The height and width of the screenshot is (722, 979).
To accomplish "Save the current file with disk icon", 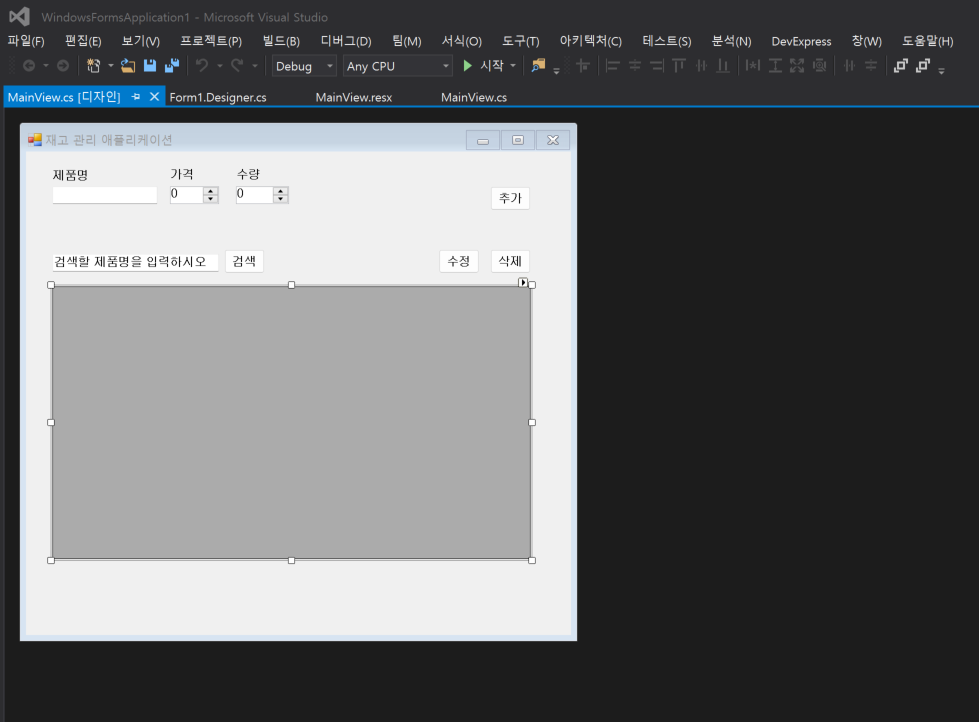I will pos(150,66).
